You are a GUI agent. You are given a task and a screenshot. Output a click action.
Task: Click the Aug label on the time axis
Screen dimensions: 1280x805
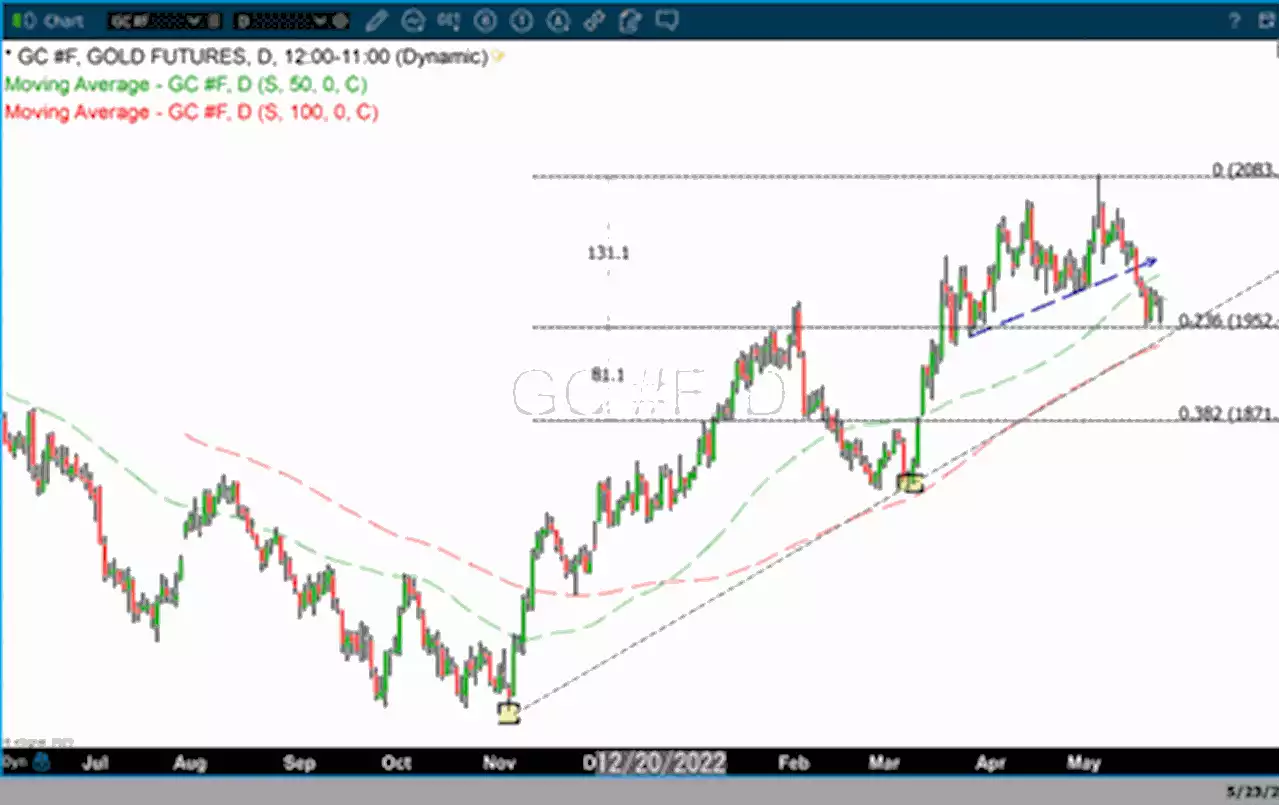(x=190, y=763)
